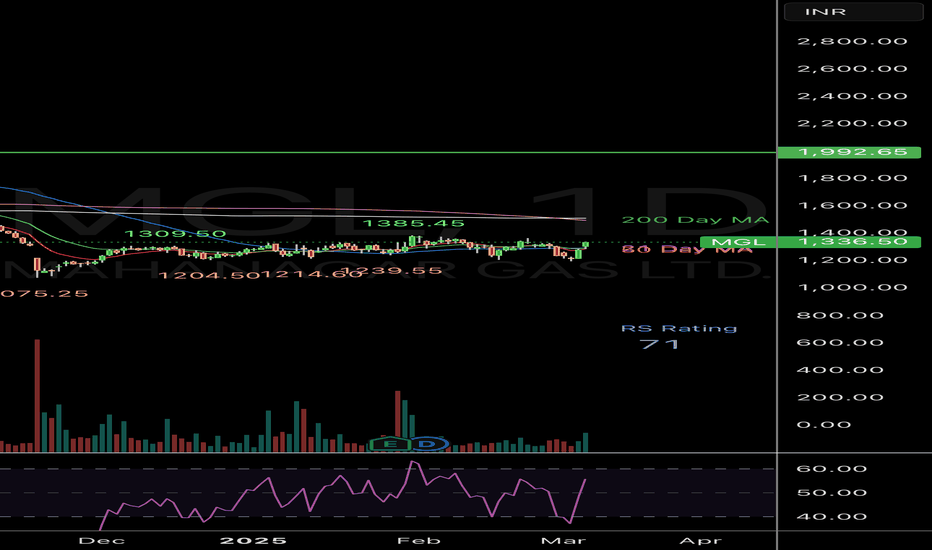Click the 2,600.00 price scale label

tap(852, 68)
